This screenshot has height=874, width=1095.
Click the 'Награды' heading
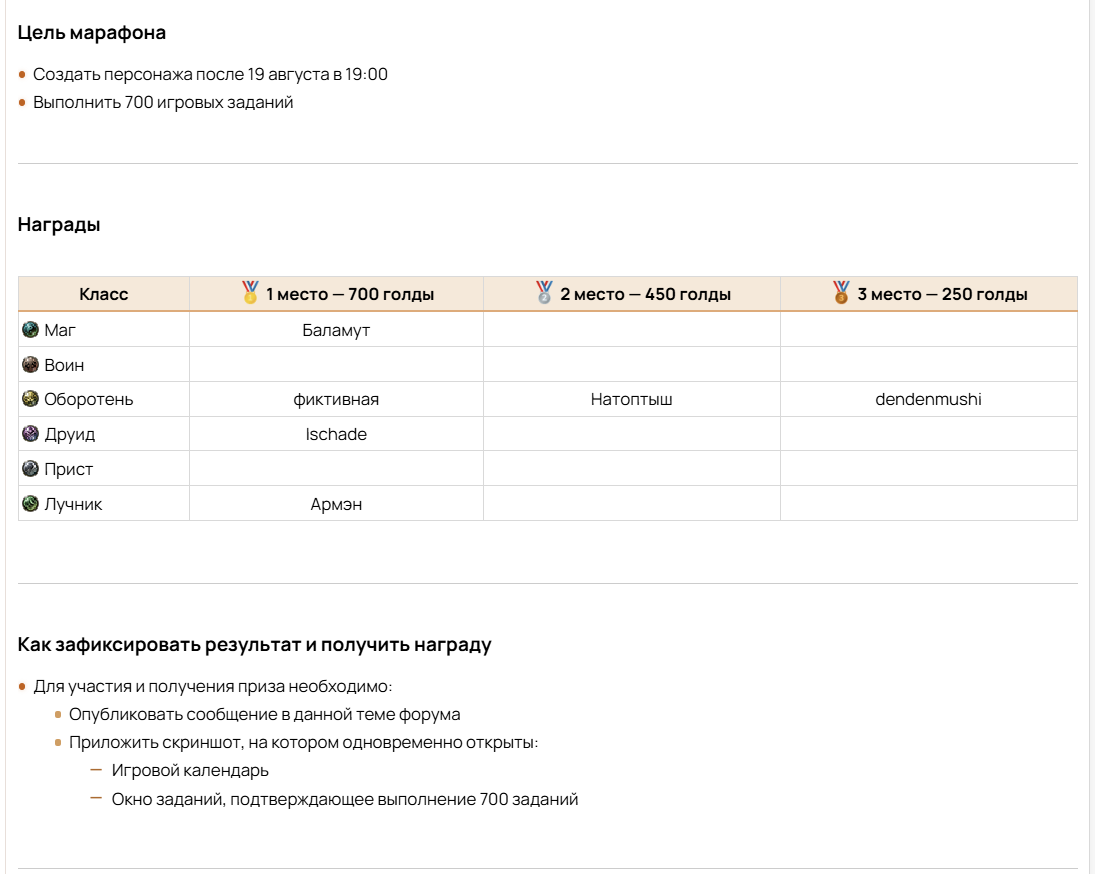(59, 225)
